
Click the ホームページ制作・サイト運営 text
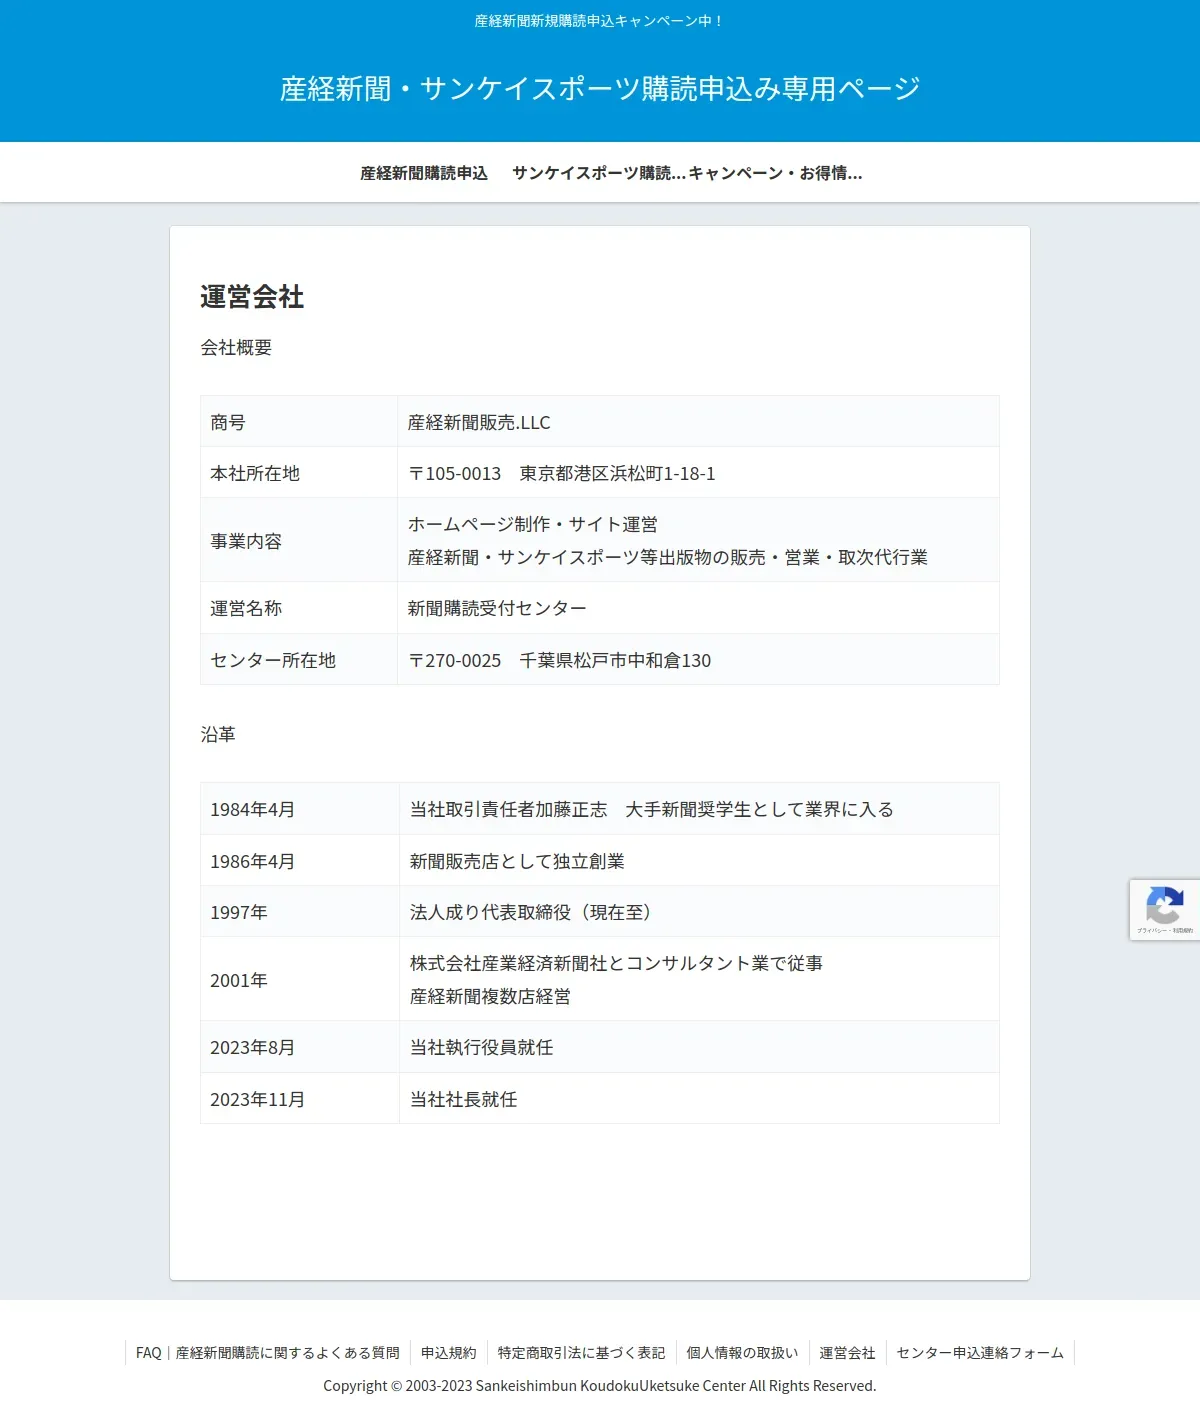tap(533, 525)
